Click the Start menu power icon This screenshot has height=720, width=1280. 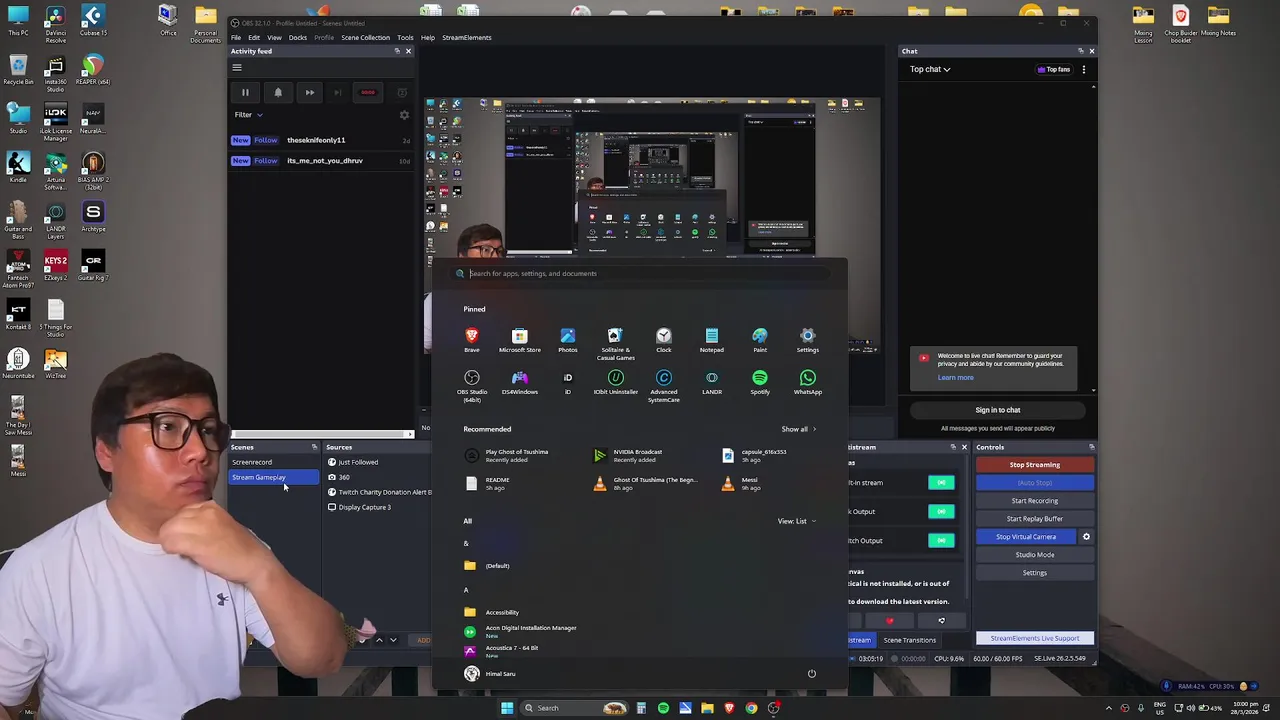[812, 674]
